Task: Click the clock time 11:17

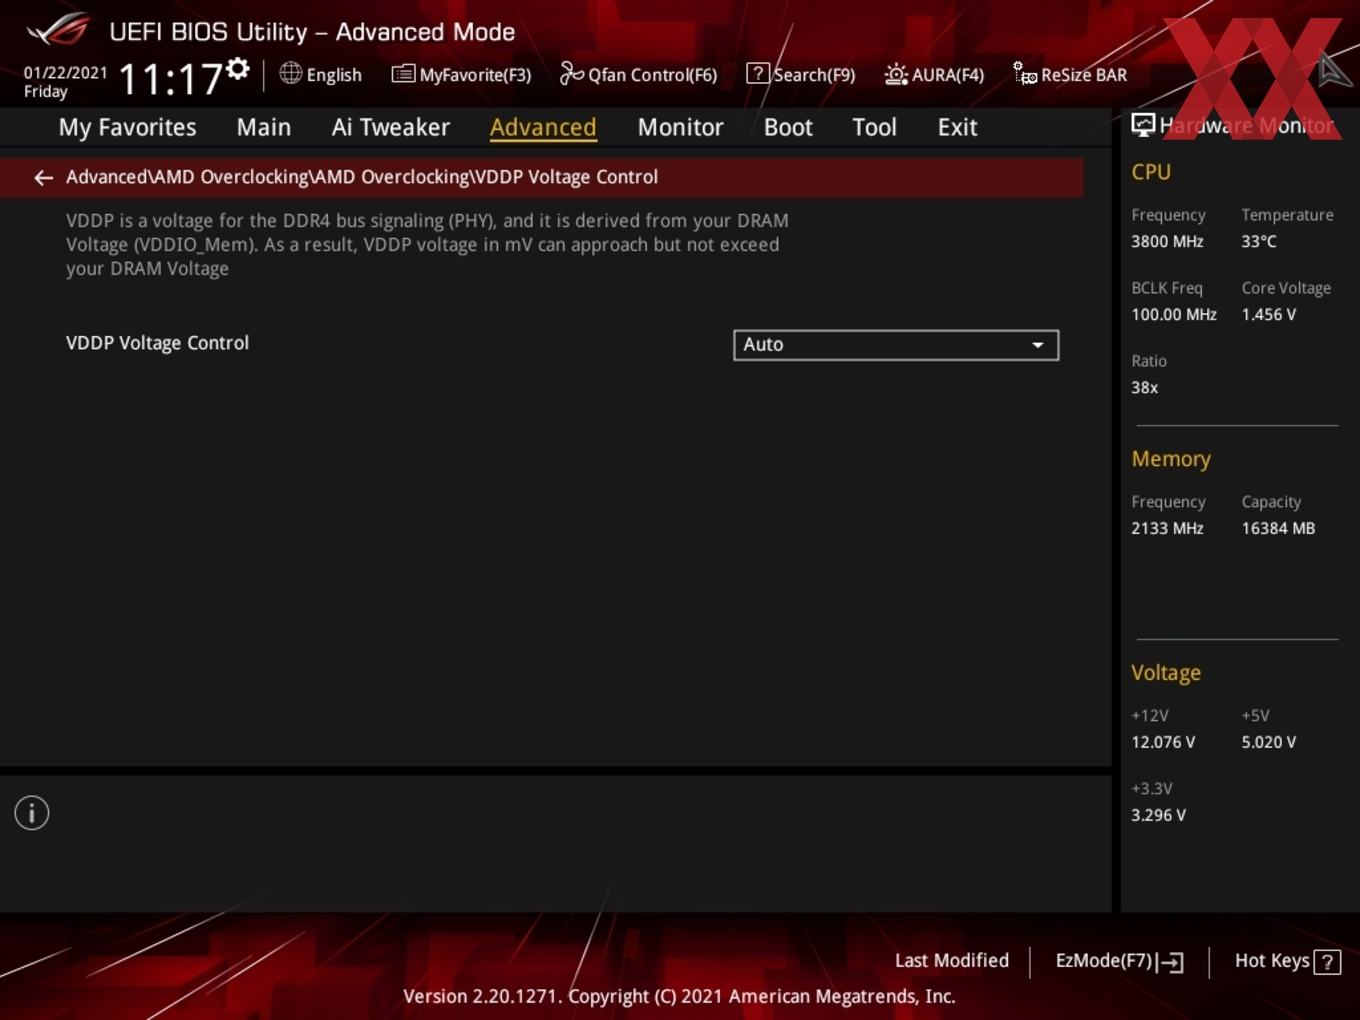Action: coord(171,79)
